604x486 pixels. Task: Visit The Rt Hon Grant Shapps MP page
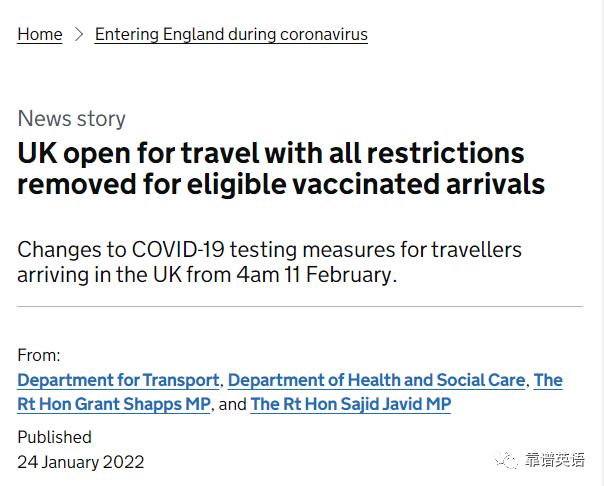click(x=114, y=404)
